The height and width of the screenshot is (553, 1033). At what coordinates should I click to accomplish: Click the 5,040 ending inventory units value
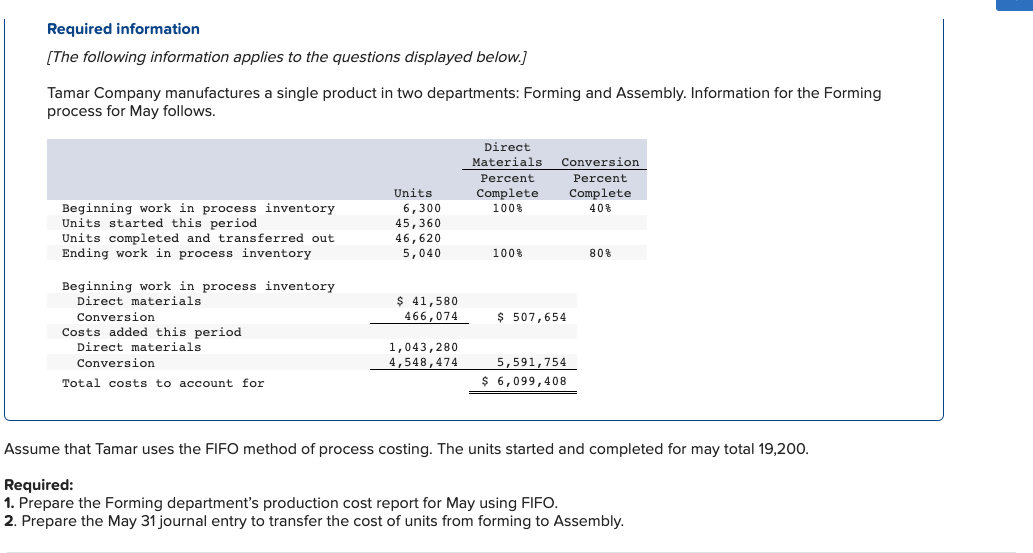tap(422, 253)
